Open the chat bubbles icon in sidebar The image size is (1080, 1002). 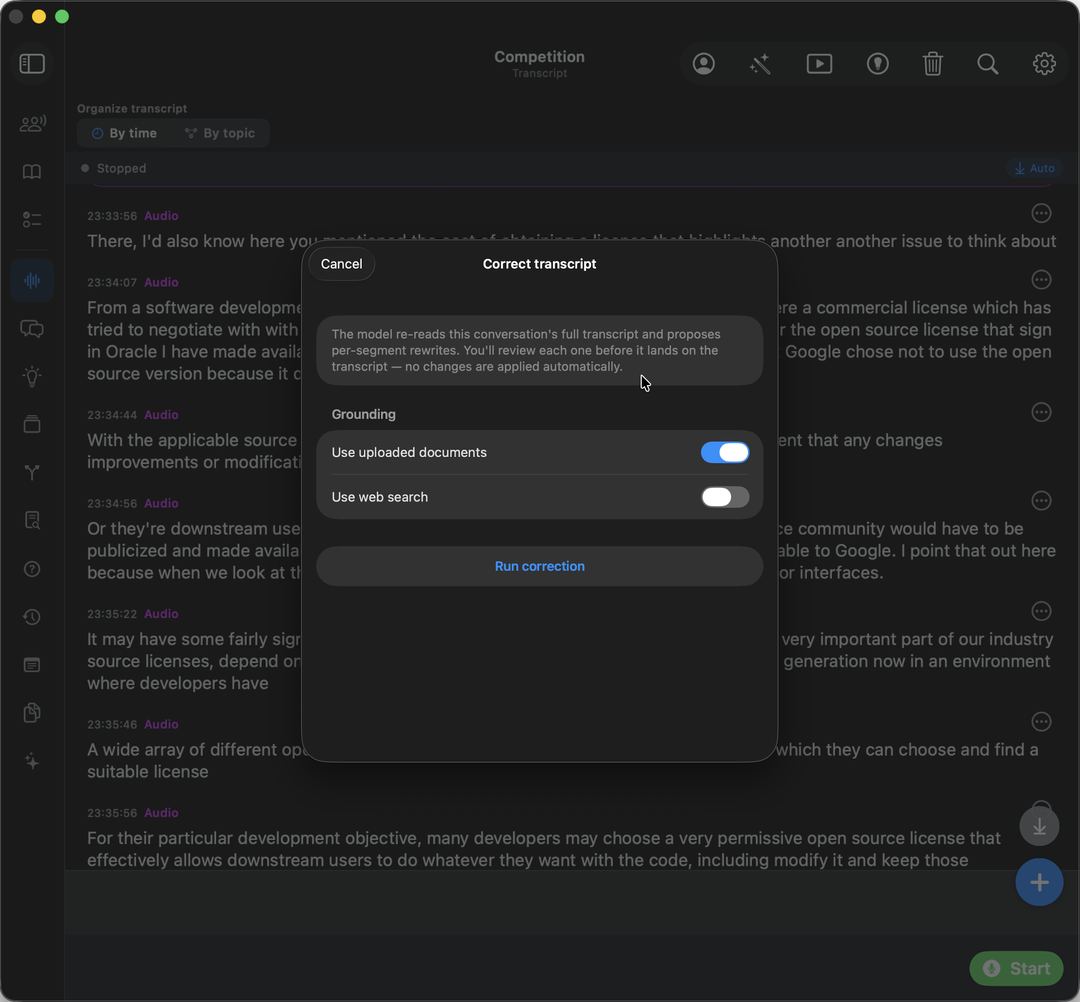(32, 328)
